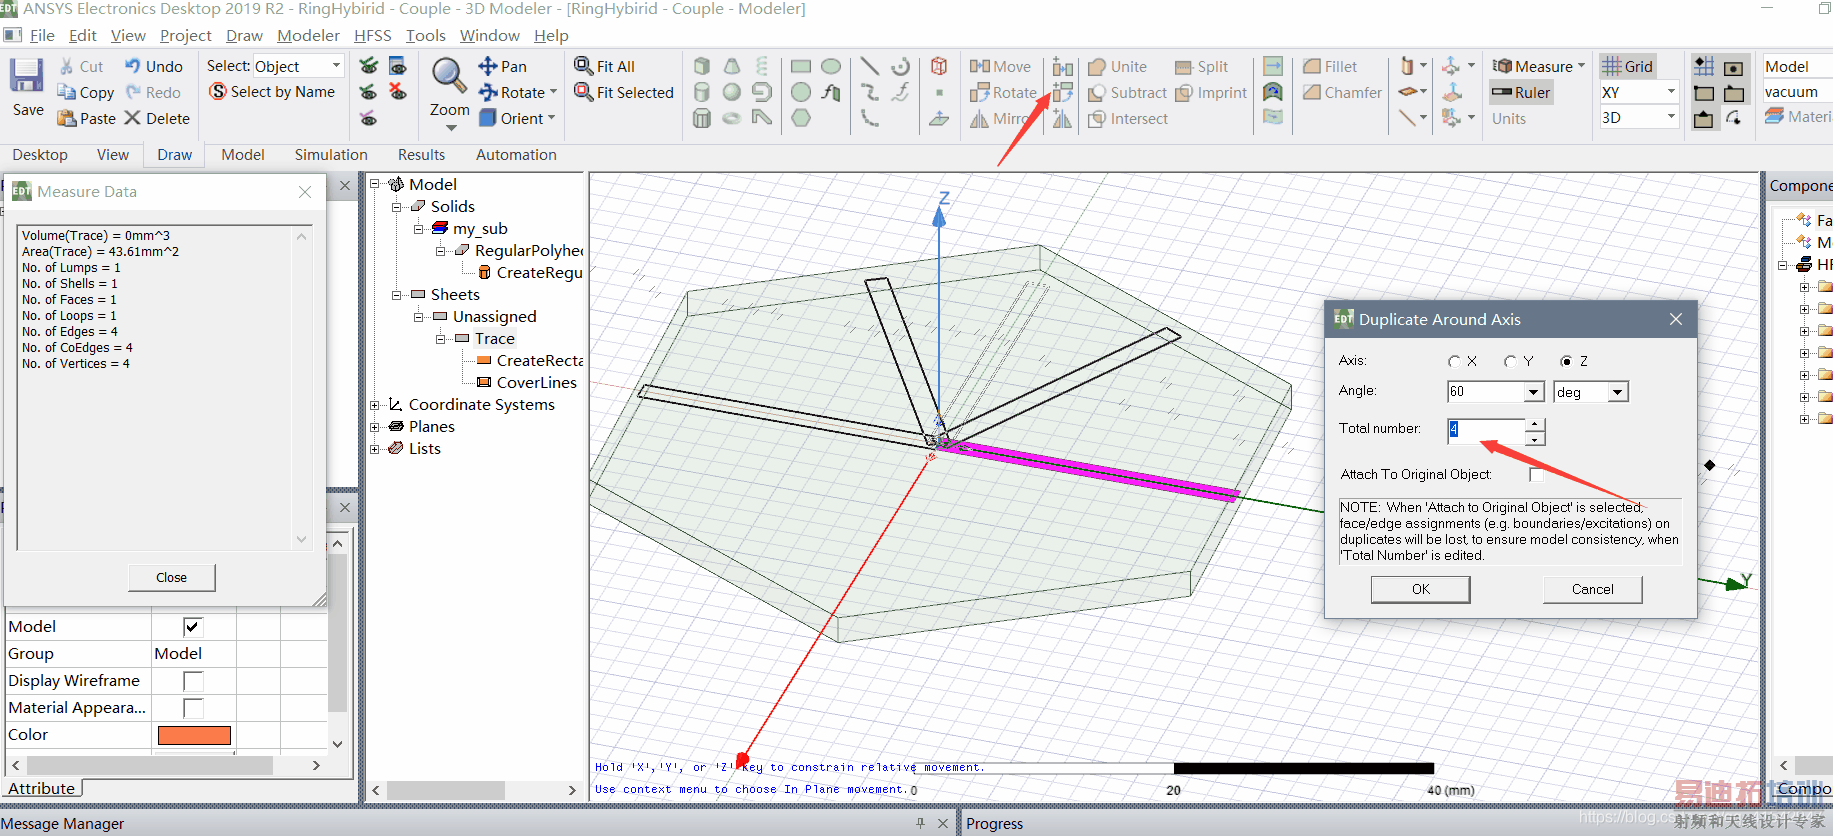
Task: Toggle the Ruler display
Action: (x=1521, y=92)
